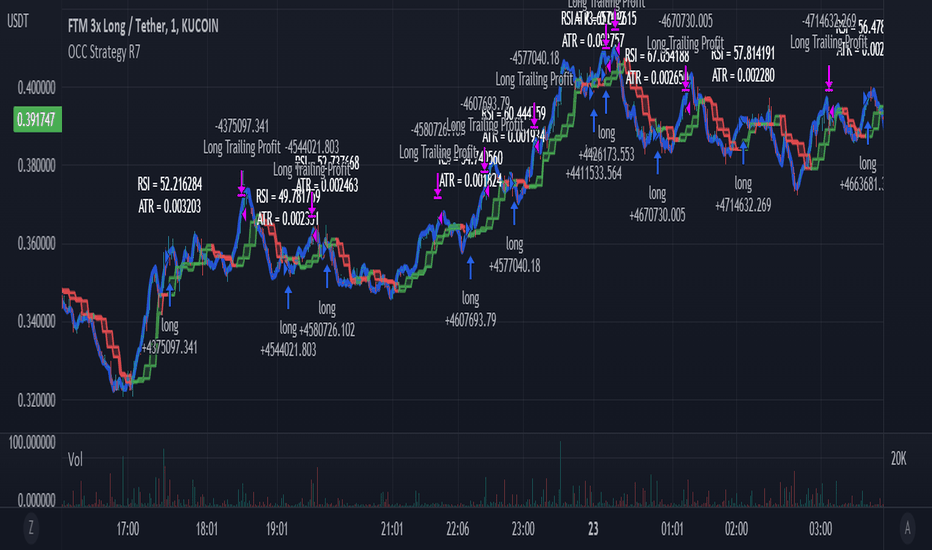Select the '+4544021.803' trade label
This screenshot has width=932, height=550.
[288, 350]
